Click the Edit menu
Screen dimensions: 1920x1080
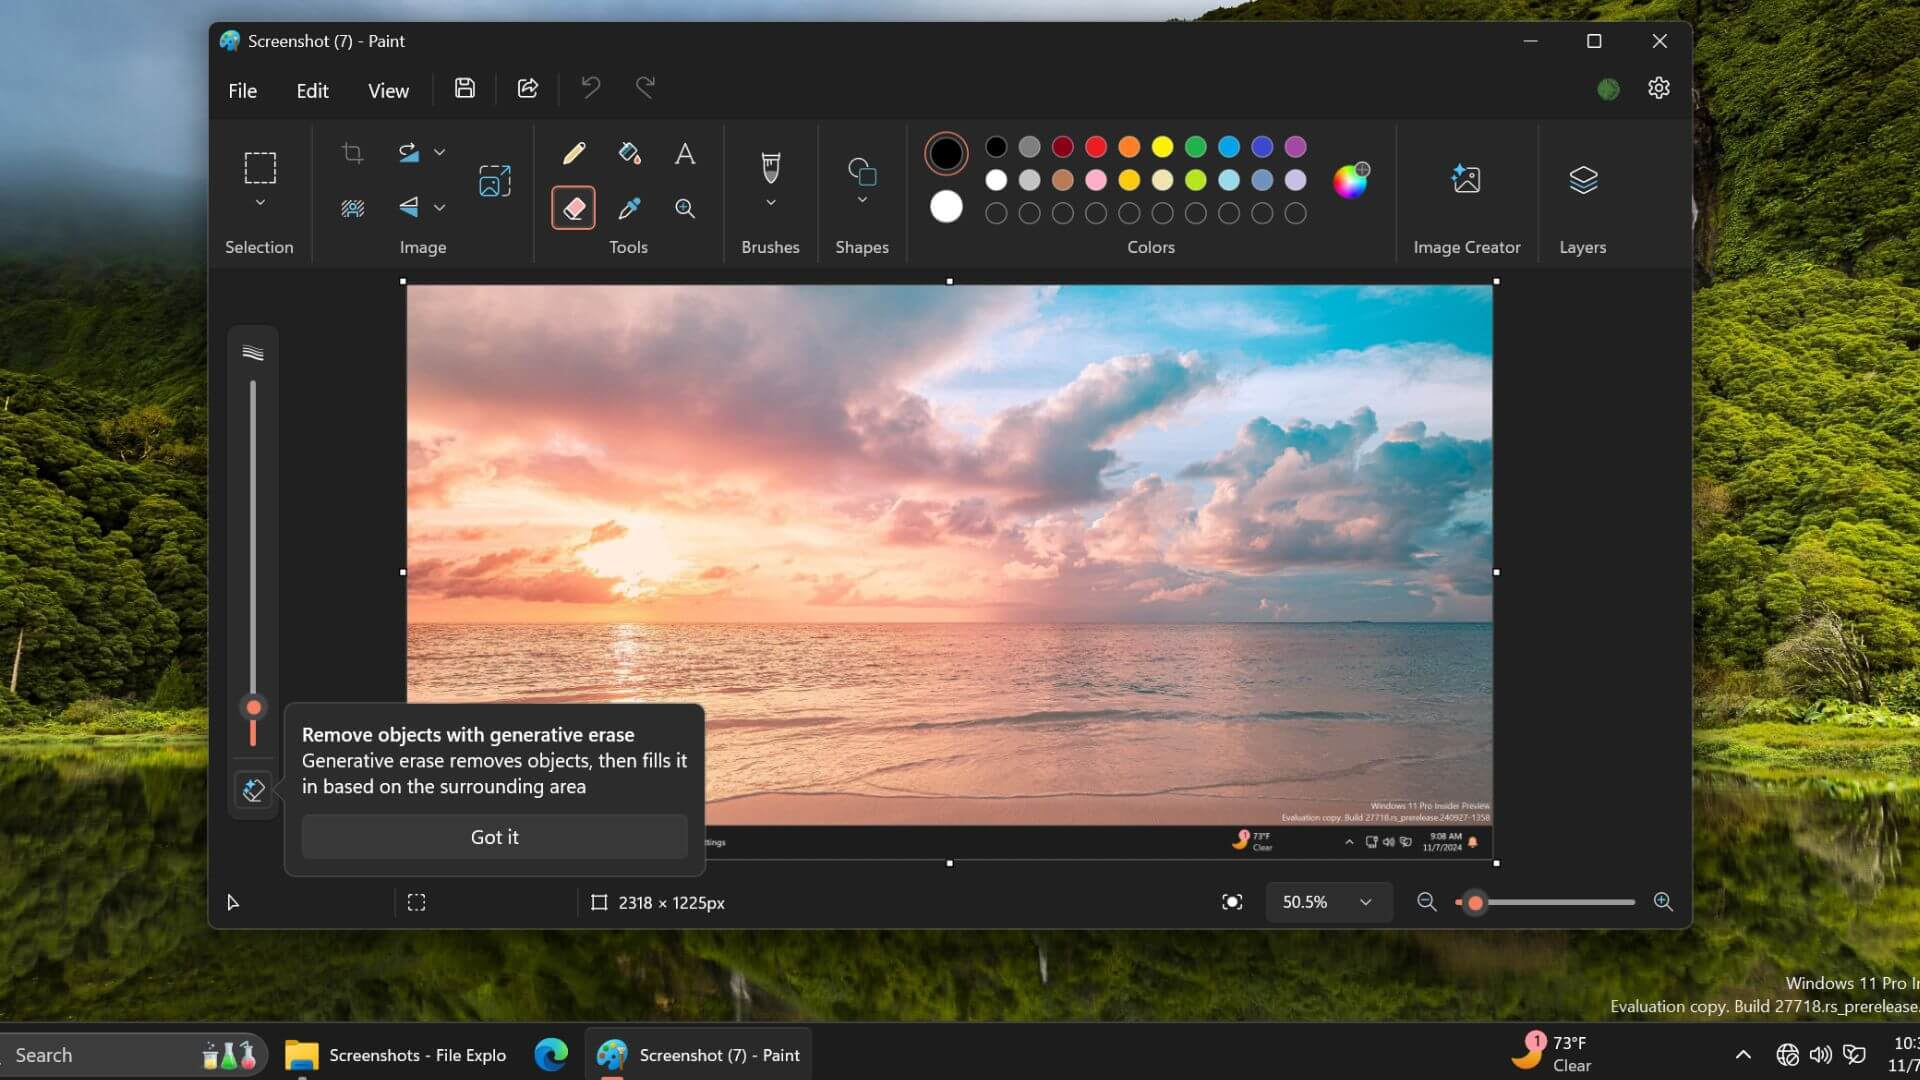tap(313, 88)
